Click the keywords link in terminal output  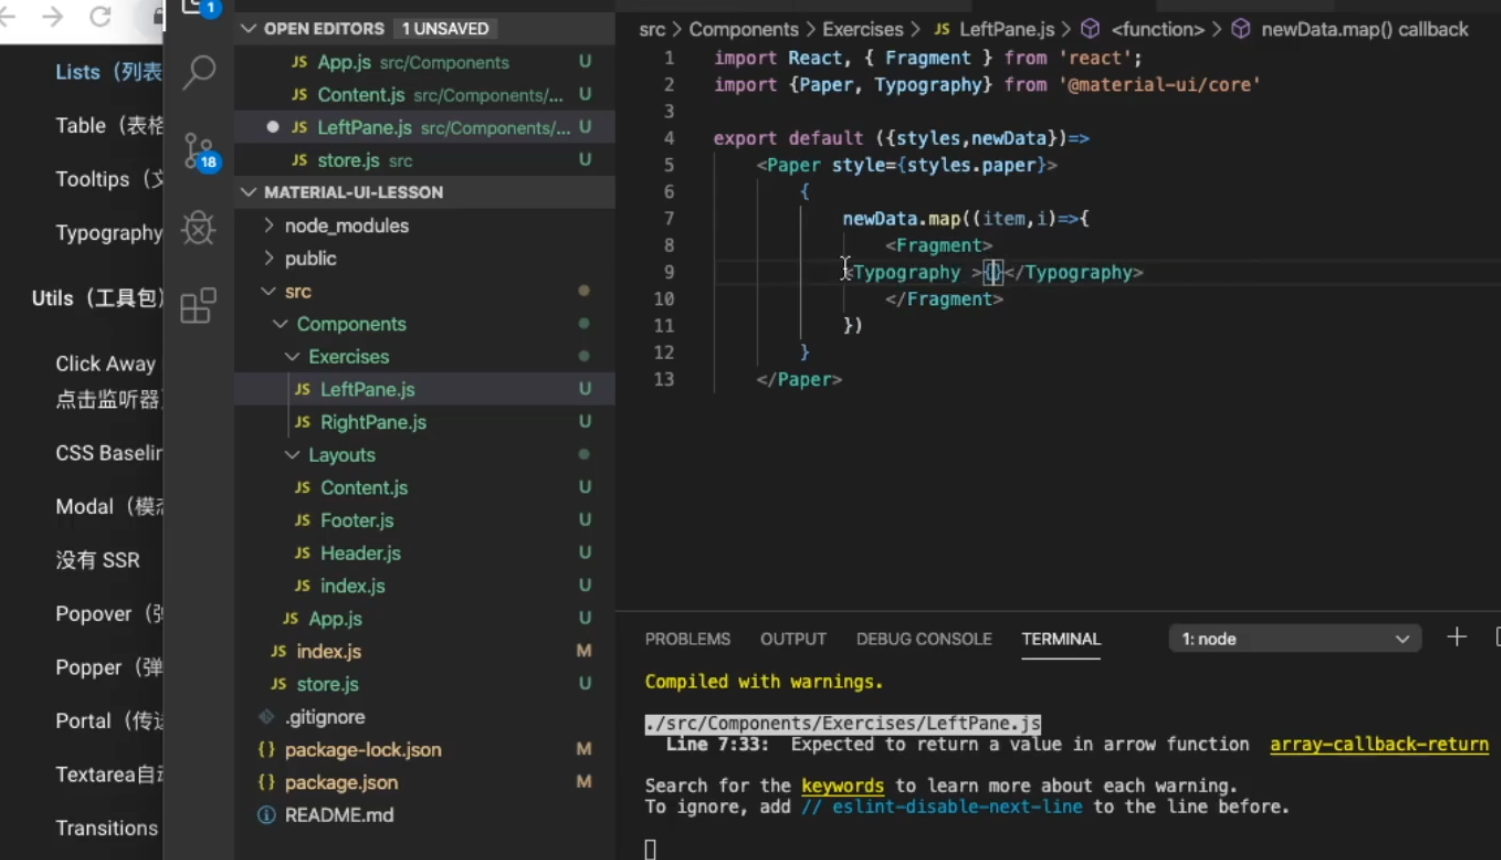842,785
